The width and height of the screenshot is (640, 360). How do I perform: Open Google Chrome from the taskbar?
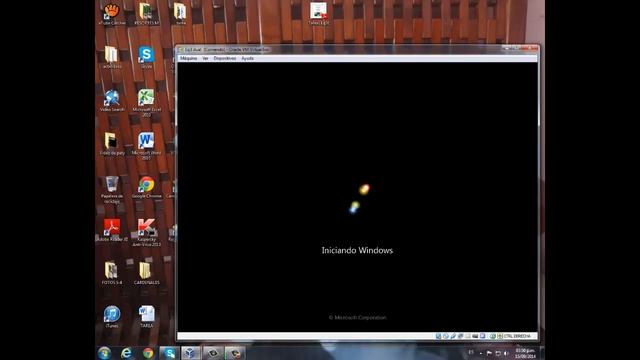[148, 353]
